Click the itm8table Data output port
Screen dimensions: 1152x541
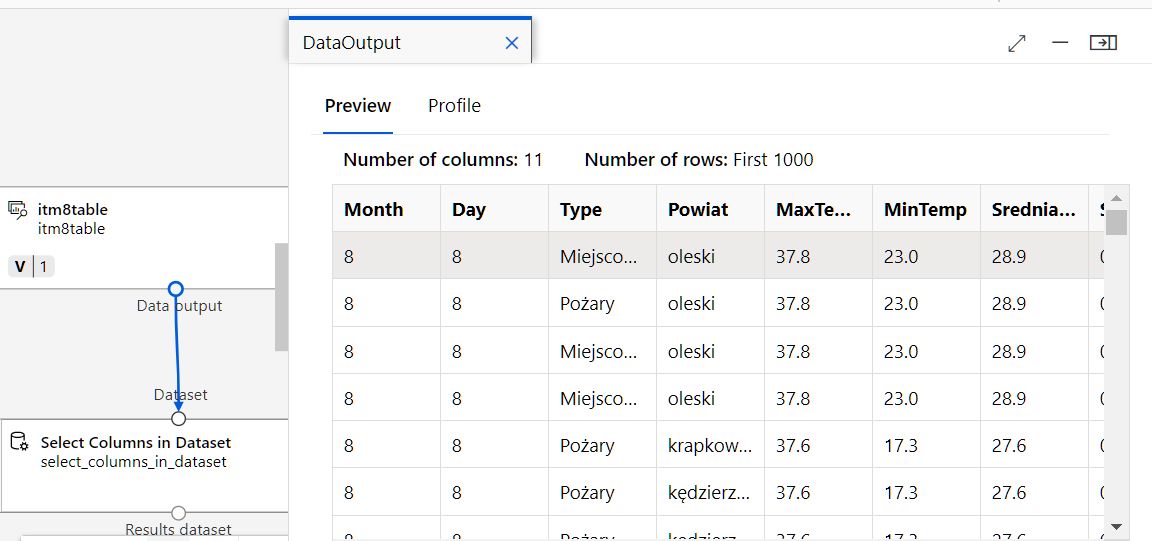coord(176,289)
